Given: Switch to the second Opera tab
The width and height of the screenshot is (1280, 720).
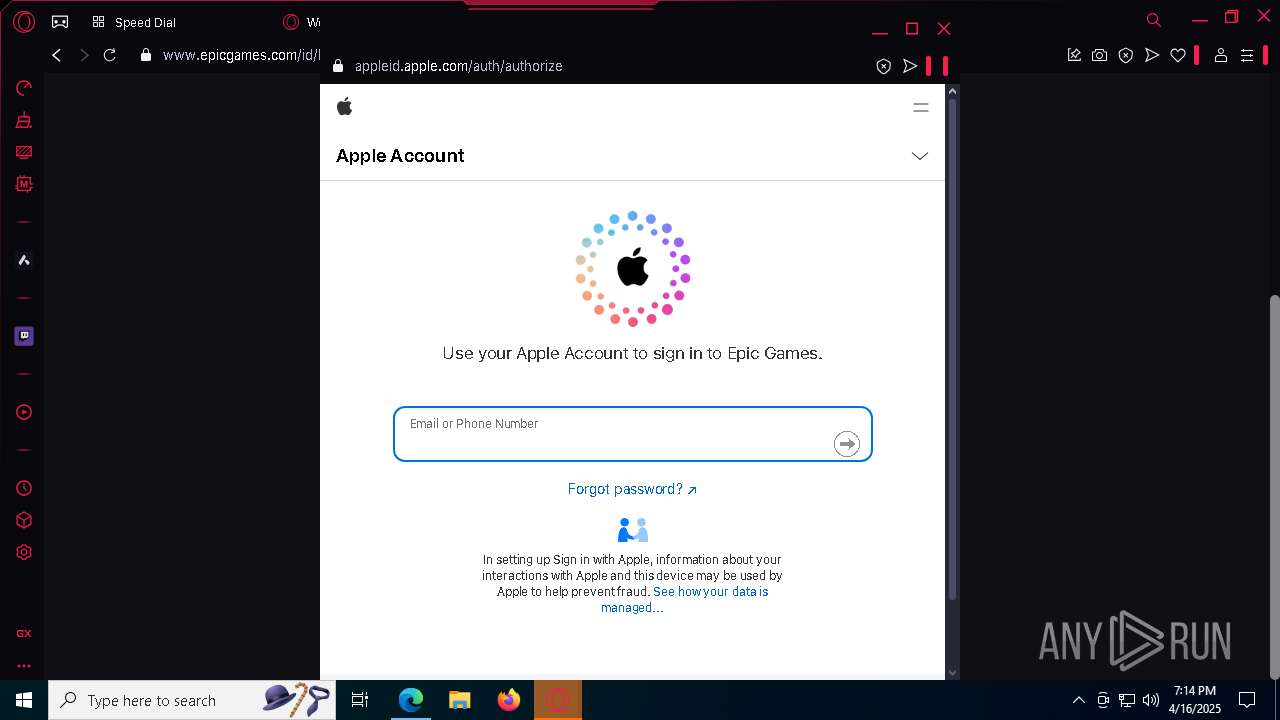Looking at the screenshot, I should click(300, 22).
